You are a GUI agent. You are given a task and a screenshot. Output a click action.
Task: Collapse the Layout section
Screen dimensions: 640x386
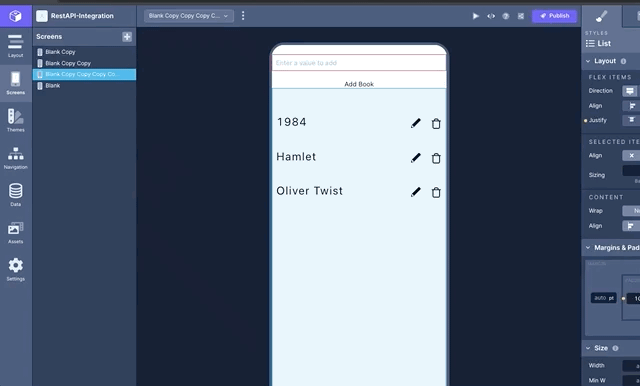(588, 61)
